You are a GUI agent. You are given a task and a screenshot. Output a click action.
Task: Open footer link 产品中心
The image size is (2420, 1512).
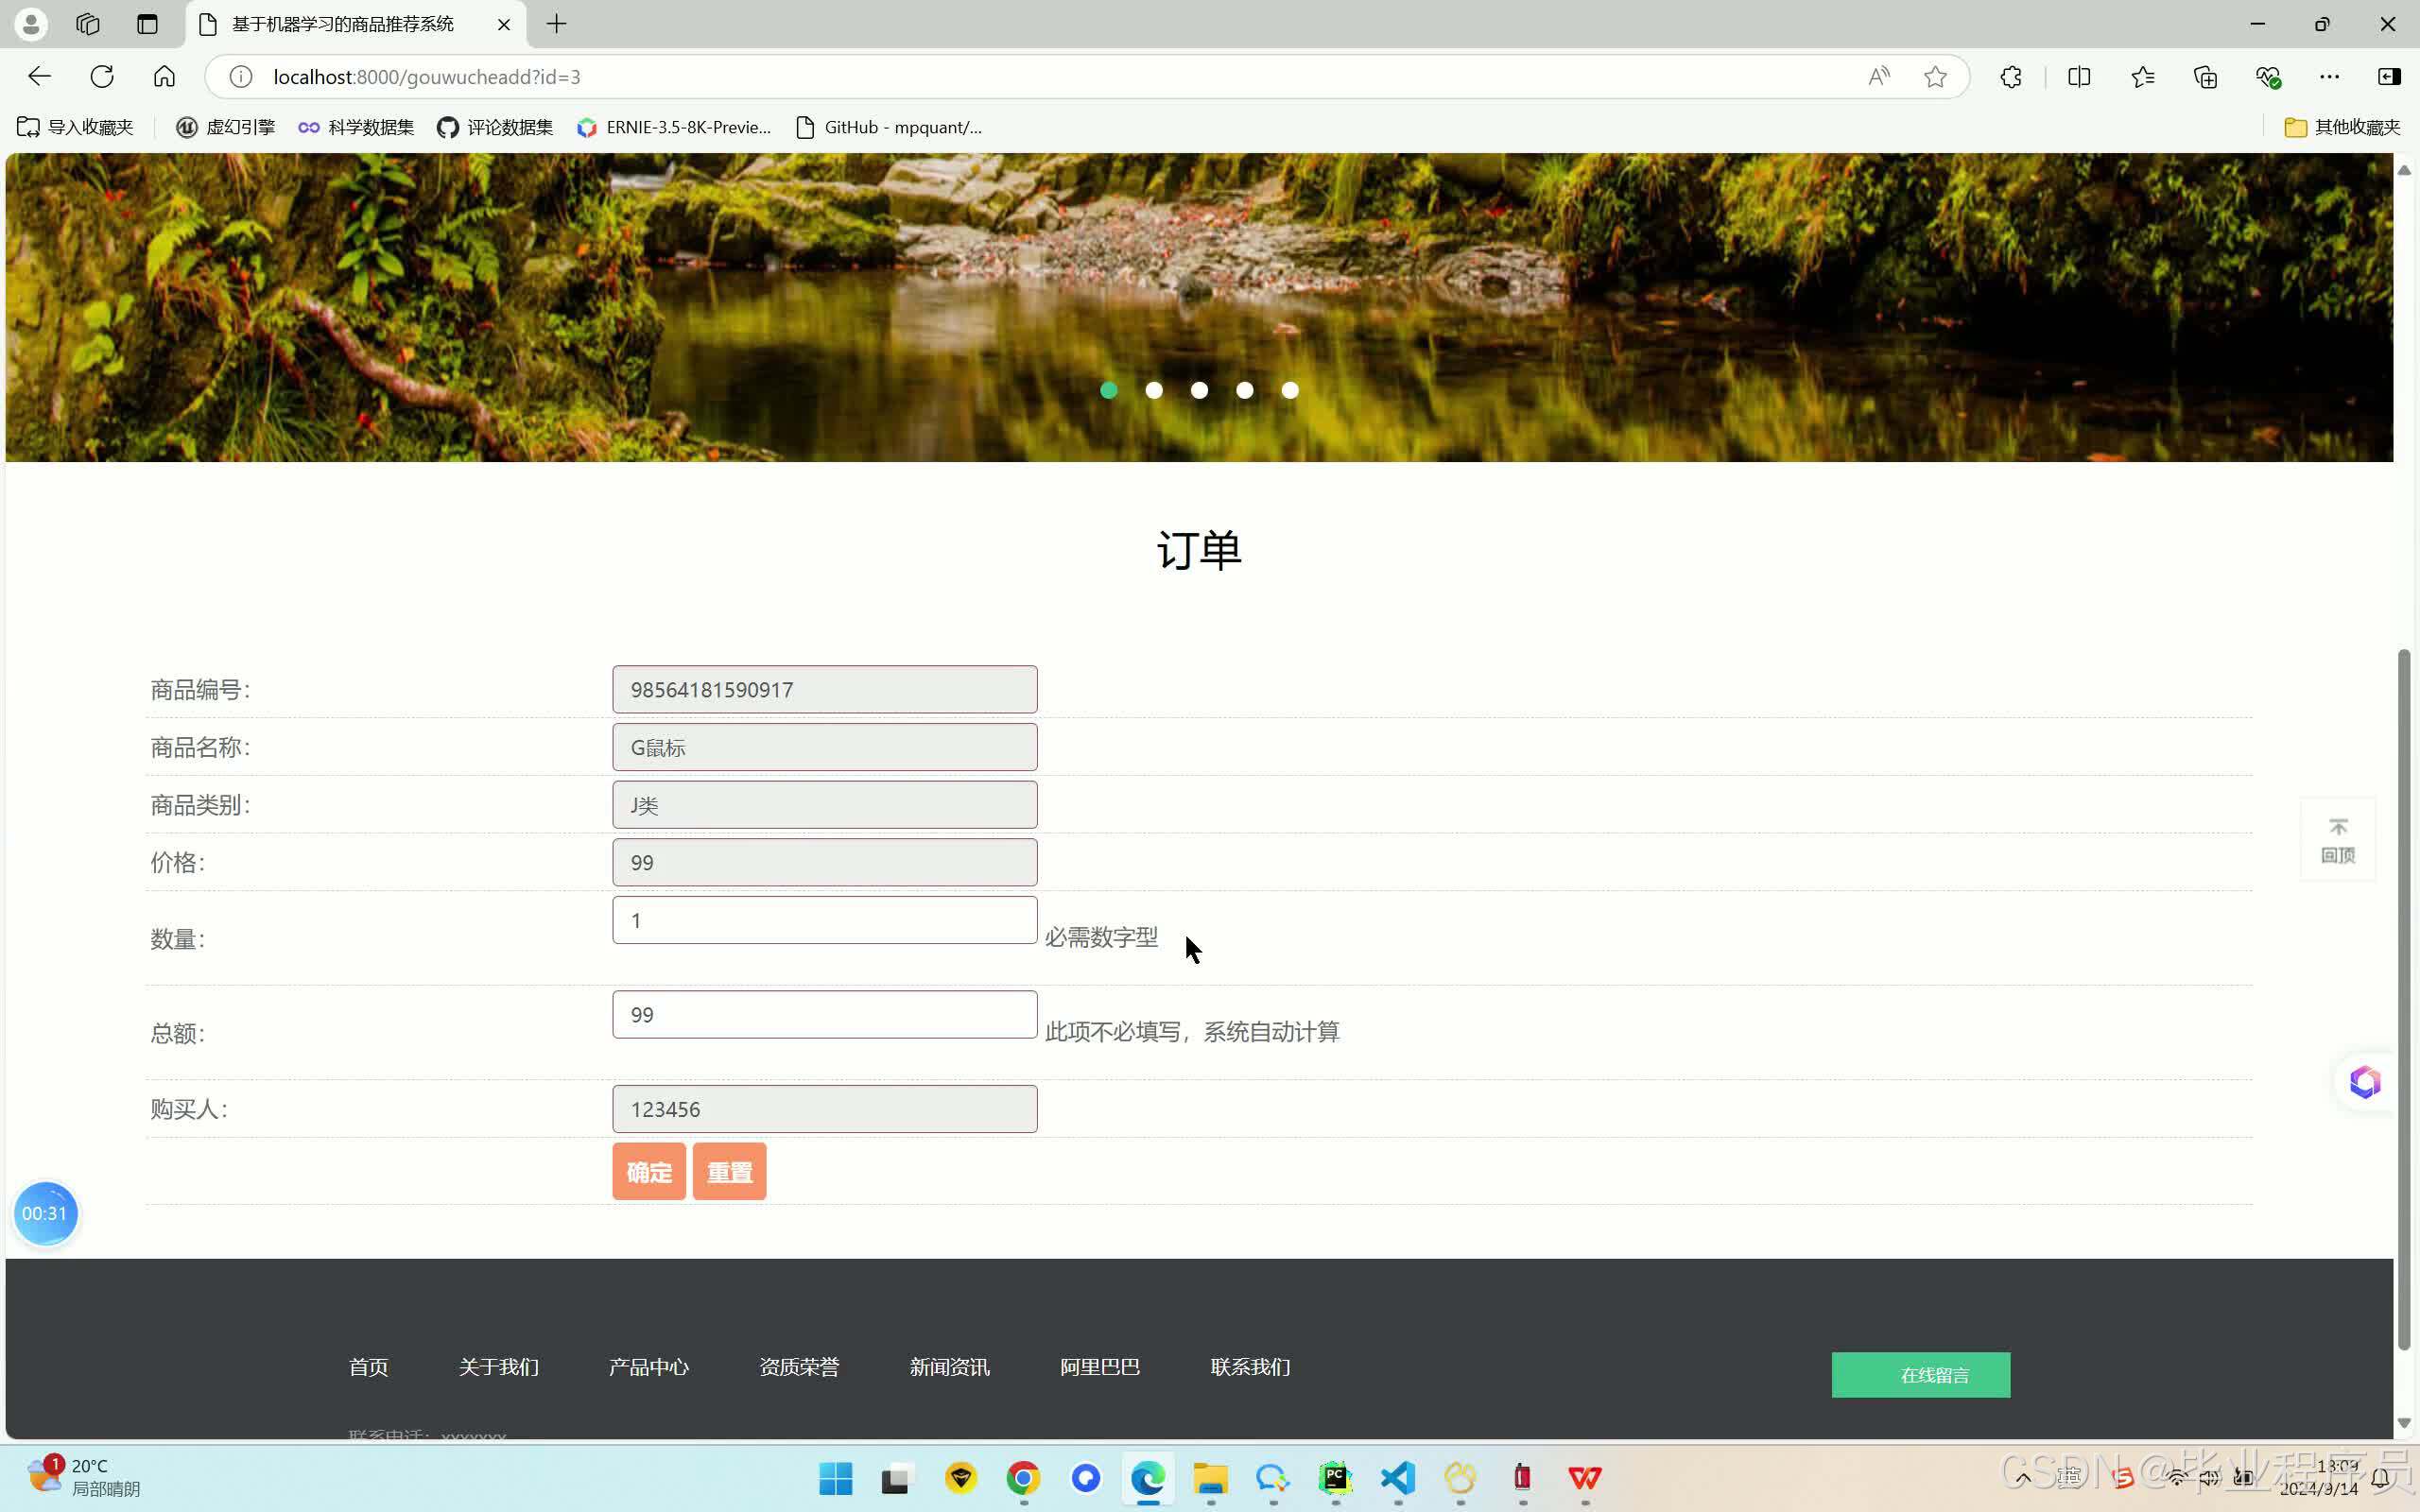pyautogui.click(x=648, y=1367)
